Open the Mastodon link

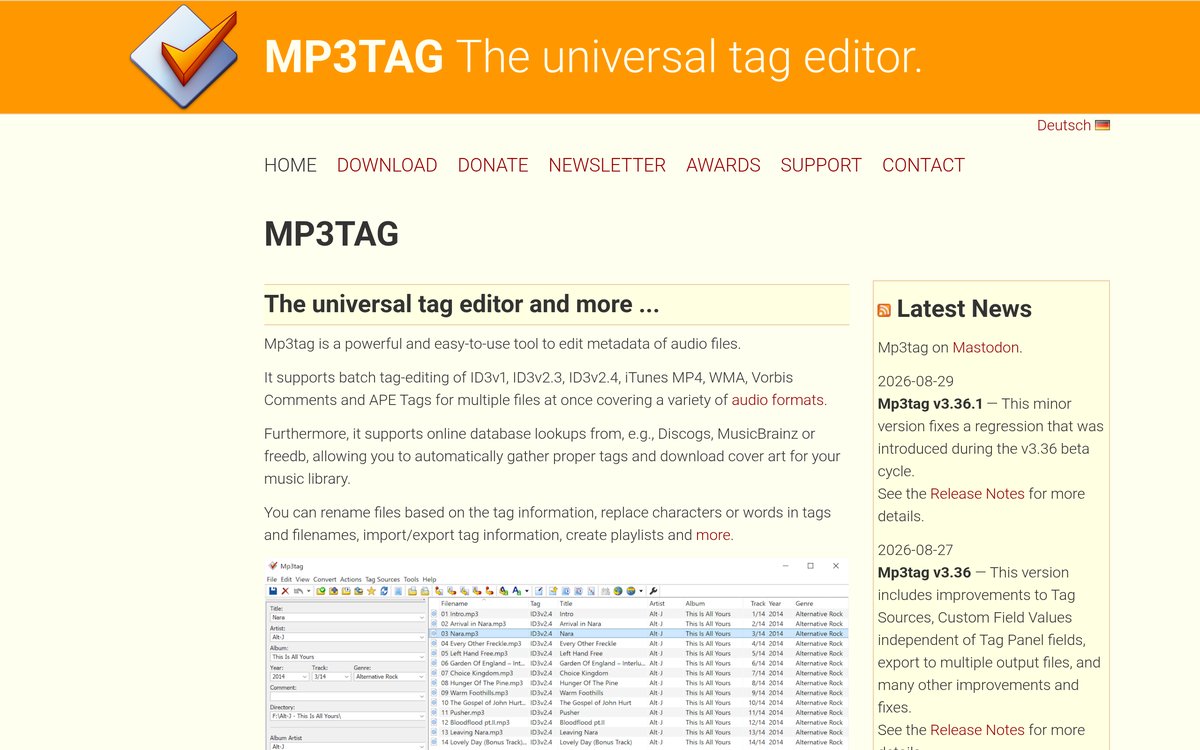[985, 348]
